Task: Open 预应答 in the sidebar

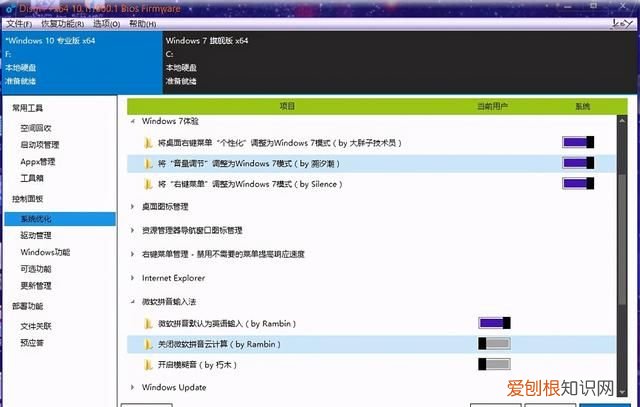Action: click(32, 343)
